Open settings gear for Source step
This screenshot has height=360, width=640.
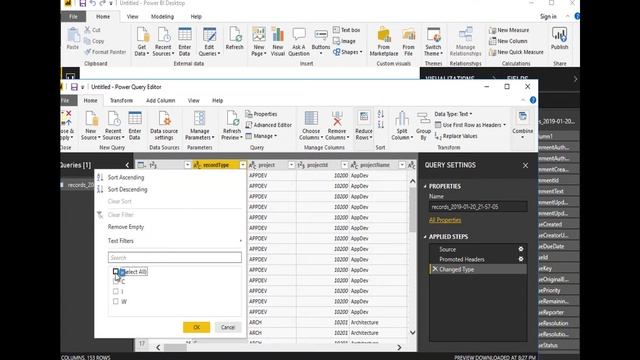tap(521, 249)
